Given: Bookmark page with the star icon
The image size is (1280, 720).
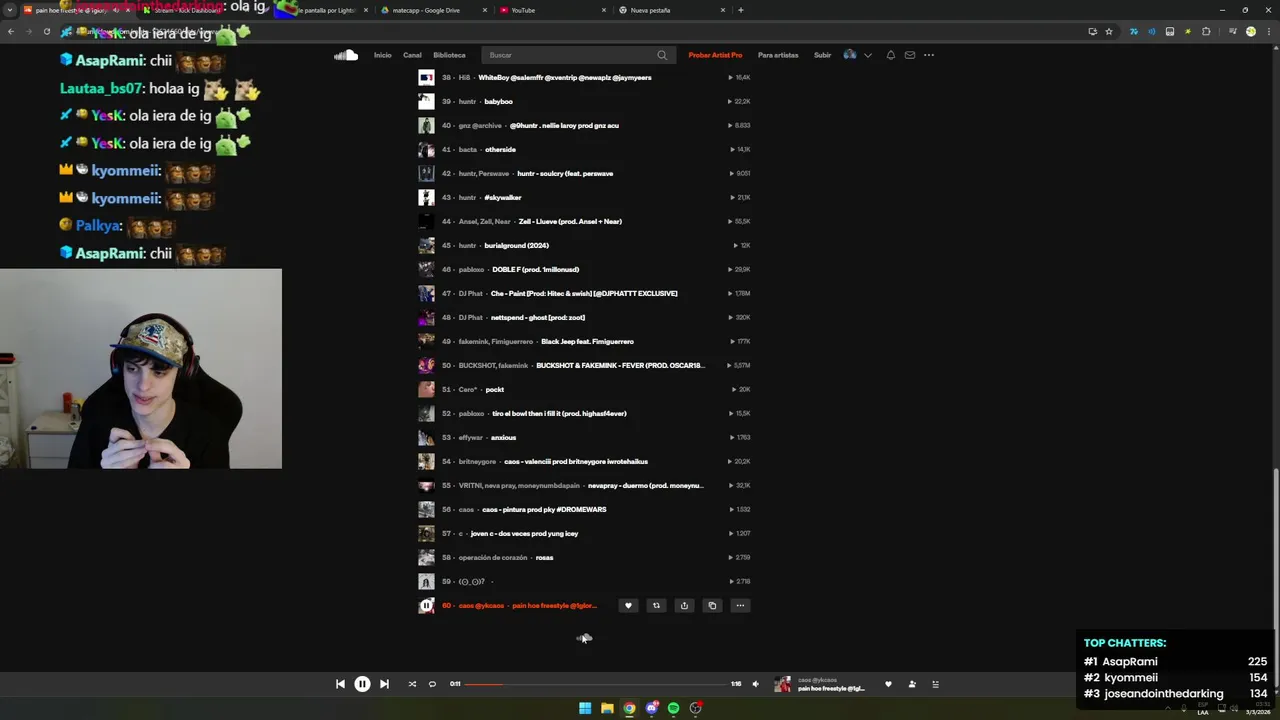Looking at the screenshot, I should coord(1109,32).
